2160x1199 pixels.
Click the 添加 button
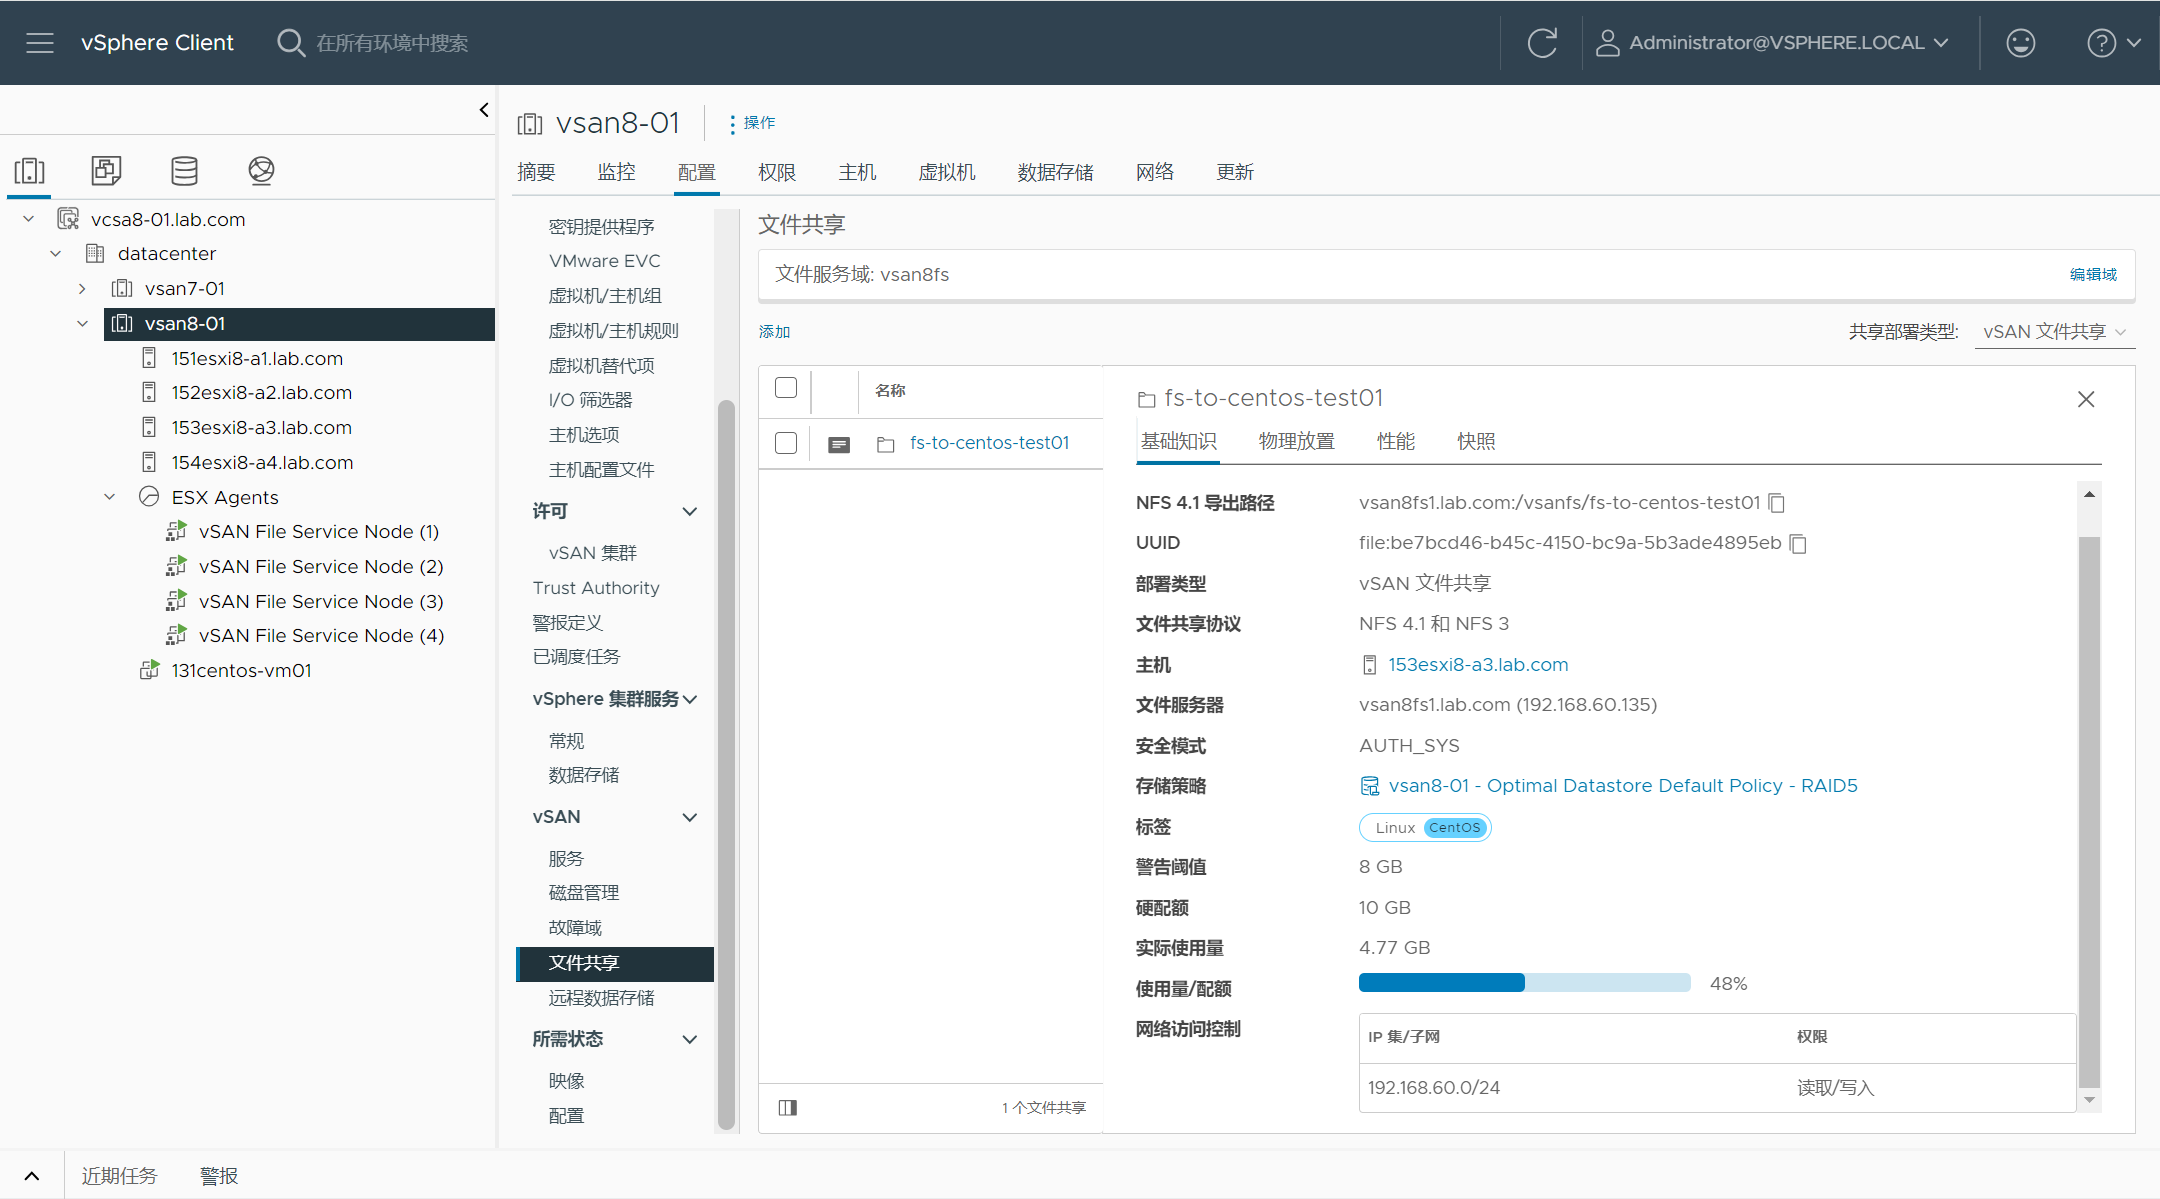774,332
